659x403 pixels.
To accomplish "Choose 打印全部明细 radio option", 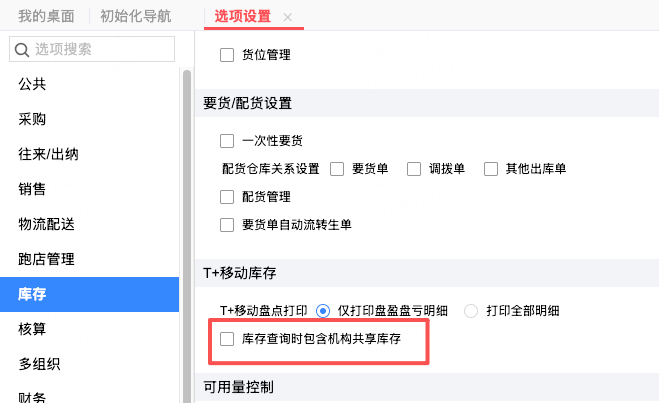I will (472, 311).
